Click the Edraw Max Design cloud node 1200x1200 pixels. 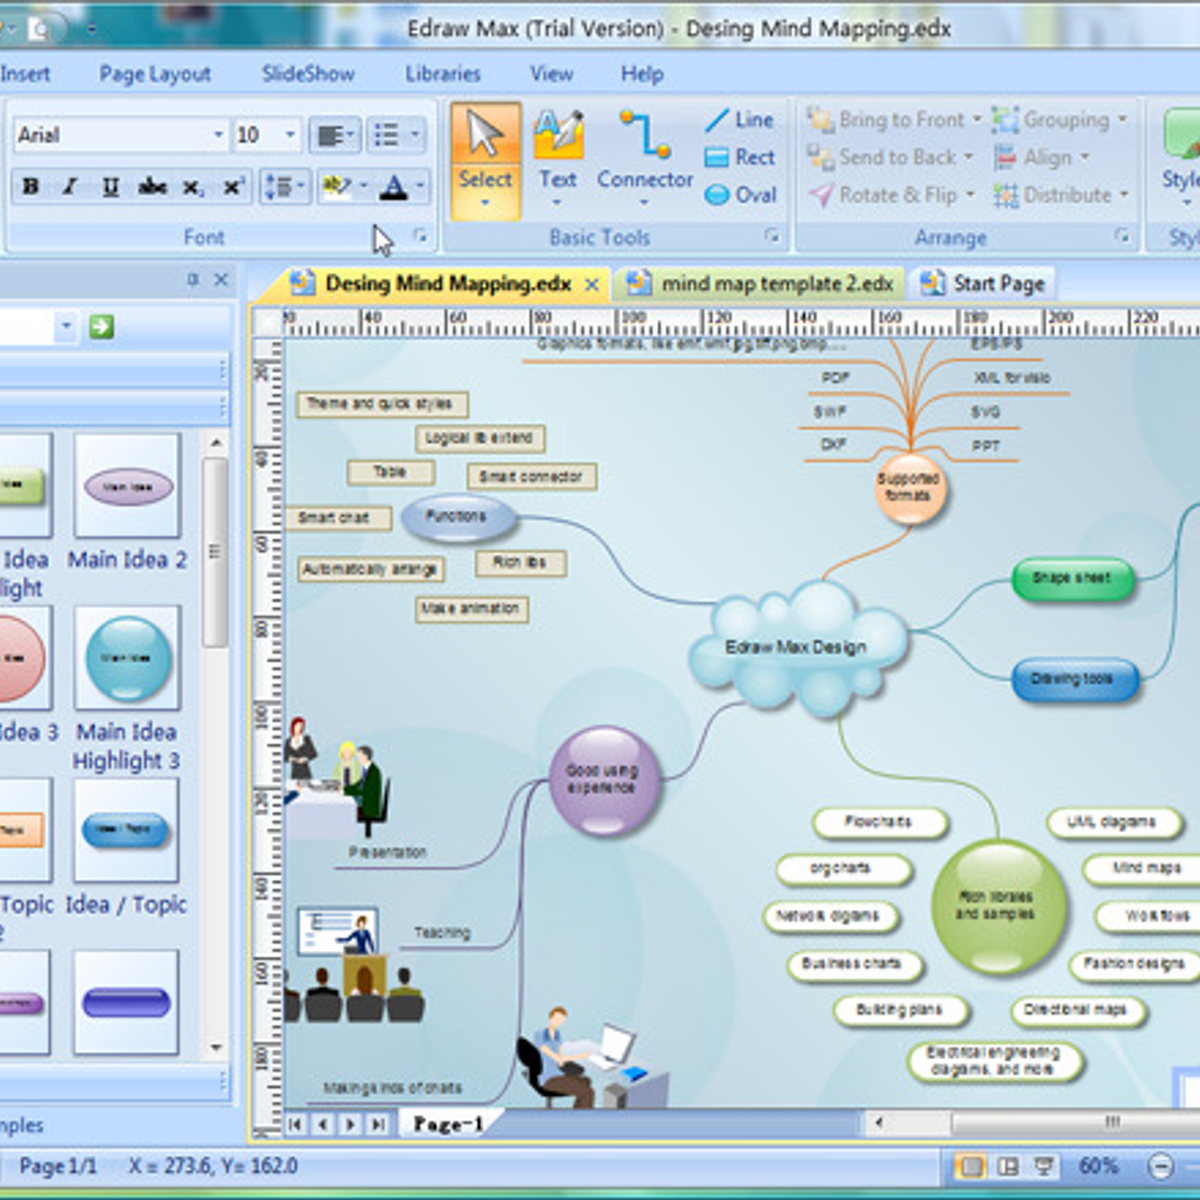[x=797, y=646]
